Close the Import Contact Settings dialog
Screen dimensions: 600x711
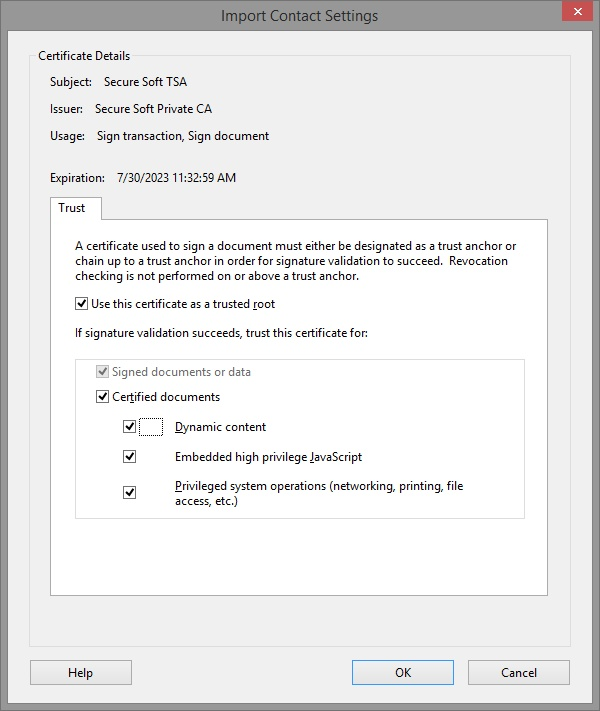[x=577, y=11]
